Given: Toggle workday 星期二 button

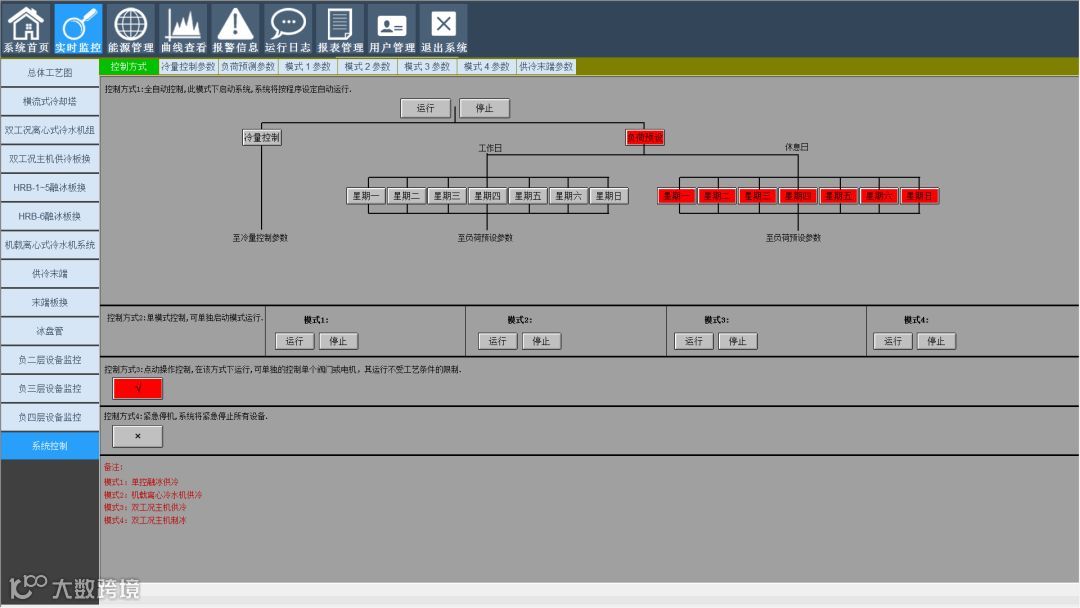Looking at the screenshot, I should coord(406,196).
